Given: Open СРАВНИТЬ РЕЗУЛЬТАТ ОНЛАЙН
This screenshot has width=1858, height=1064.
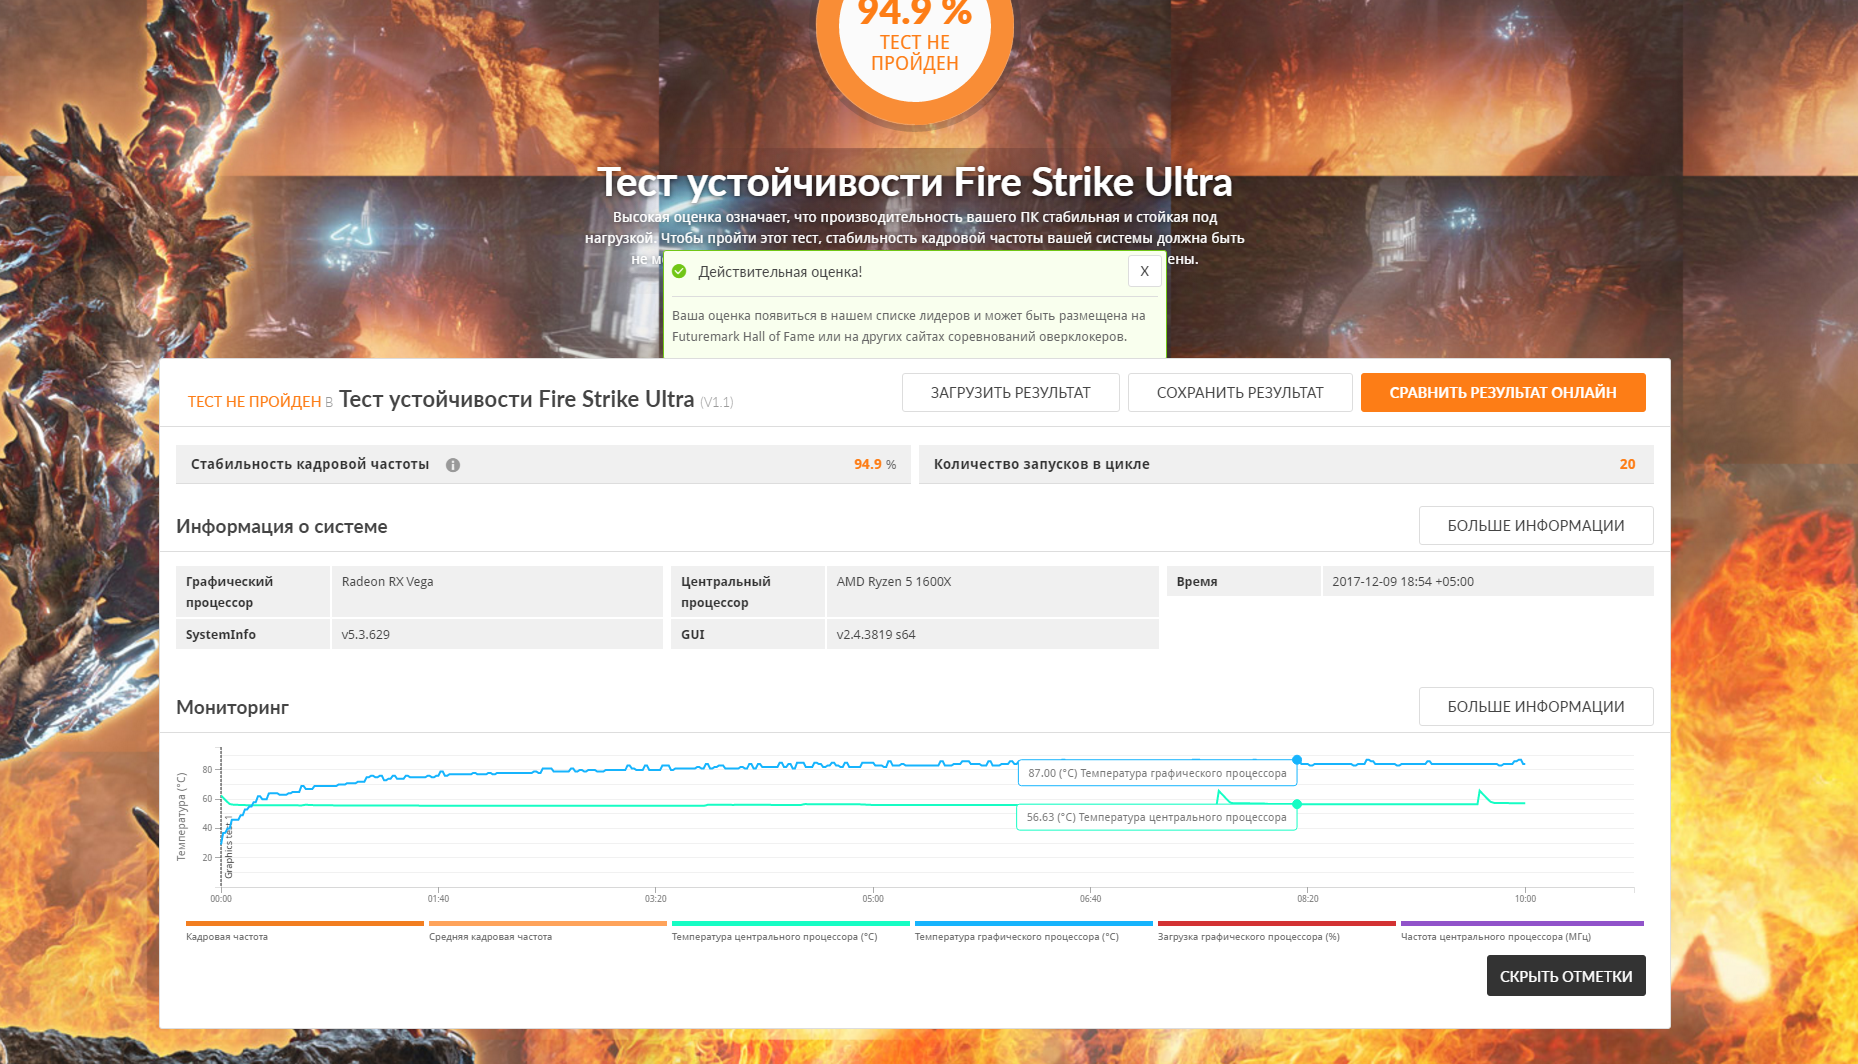Looking at the screenshot, I should coord(1503,393).
